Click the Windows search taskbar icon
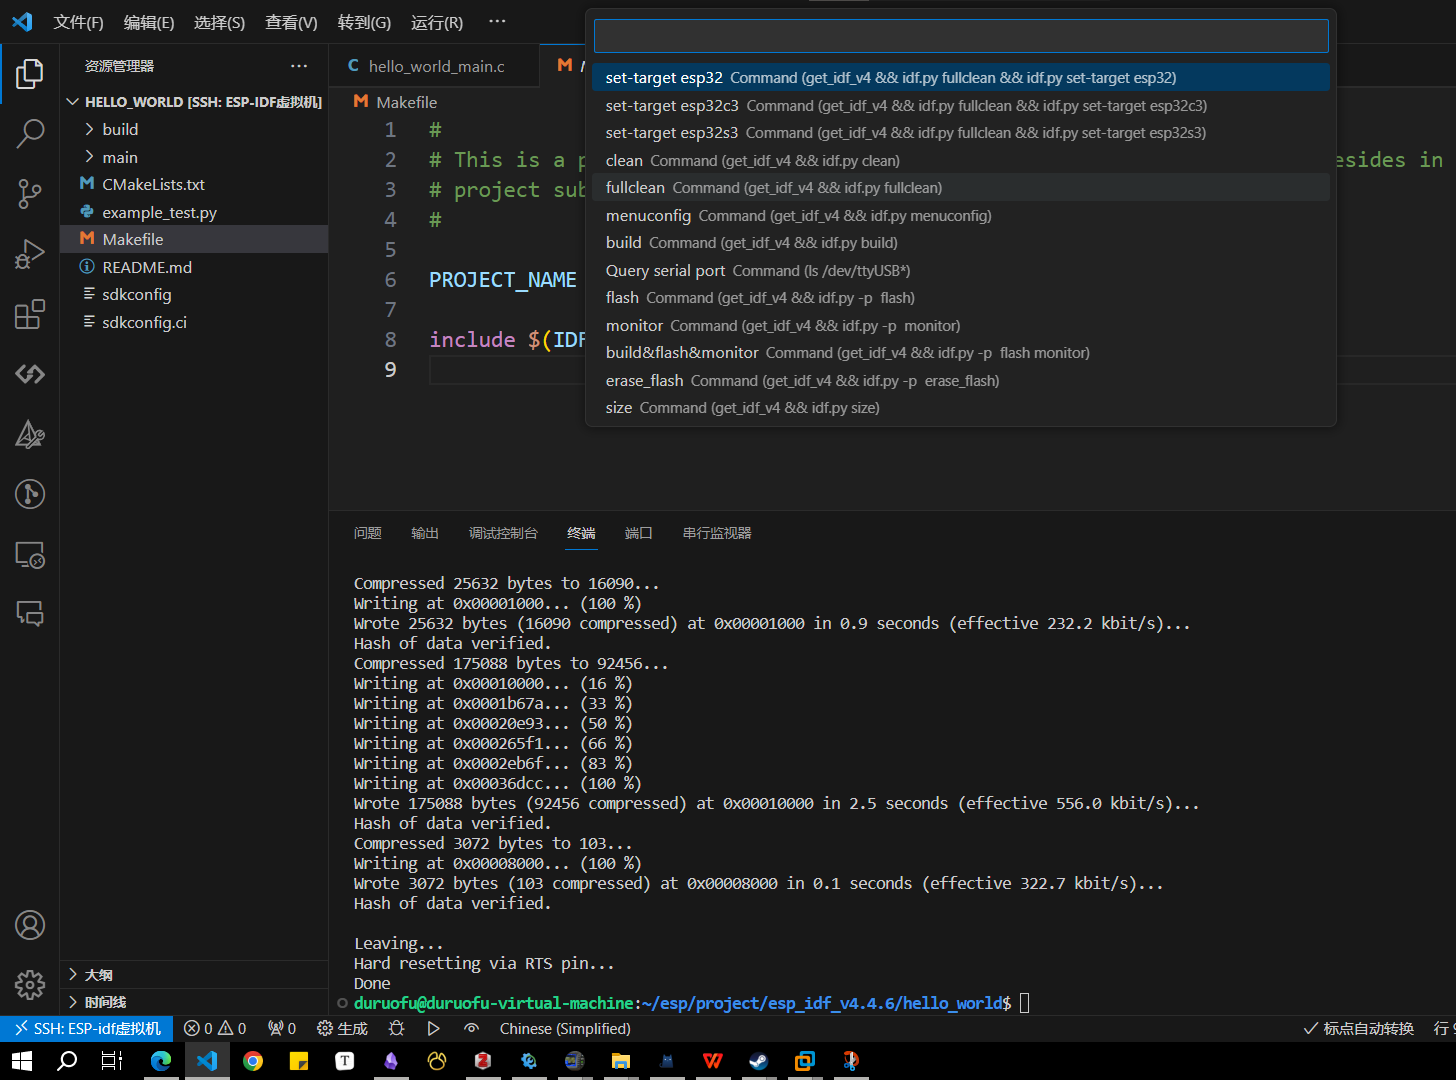Screen dimensions: 1456x1080 (x=67, y=1061)
